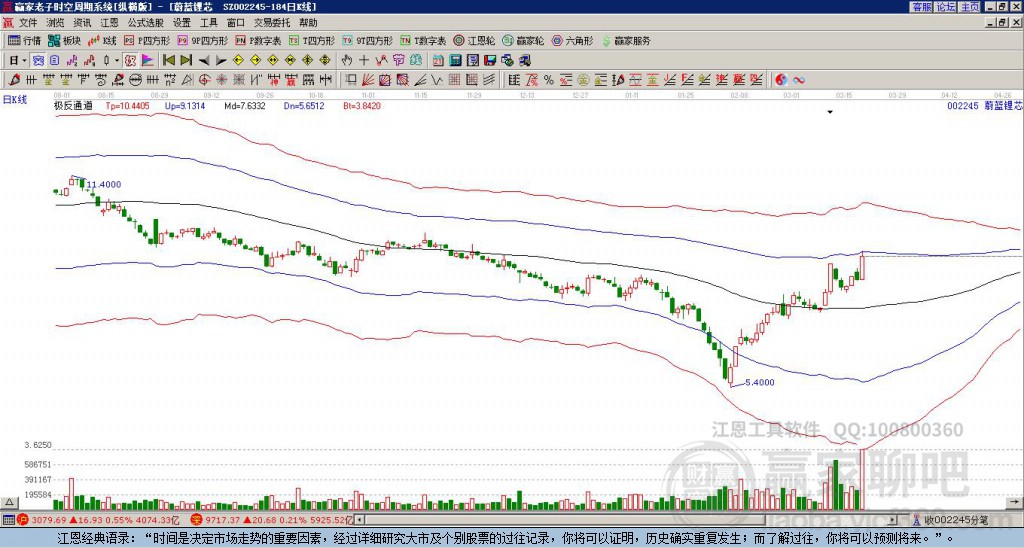Toggle the 权 price adjustment button
Screen dimensions: 1024x548
130,61
